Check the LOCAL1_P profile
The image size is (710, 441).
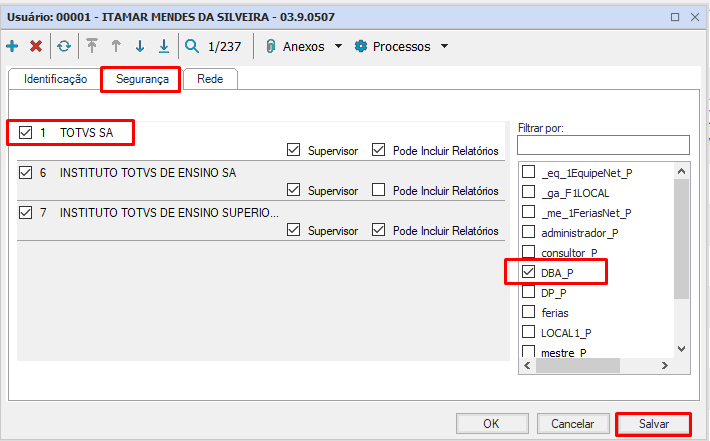point(528,331)
